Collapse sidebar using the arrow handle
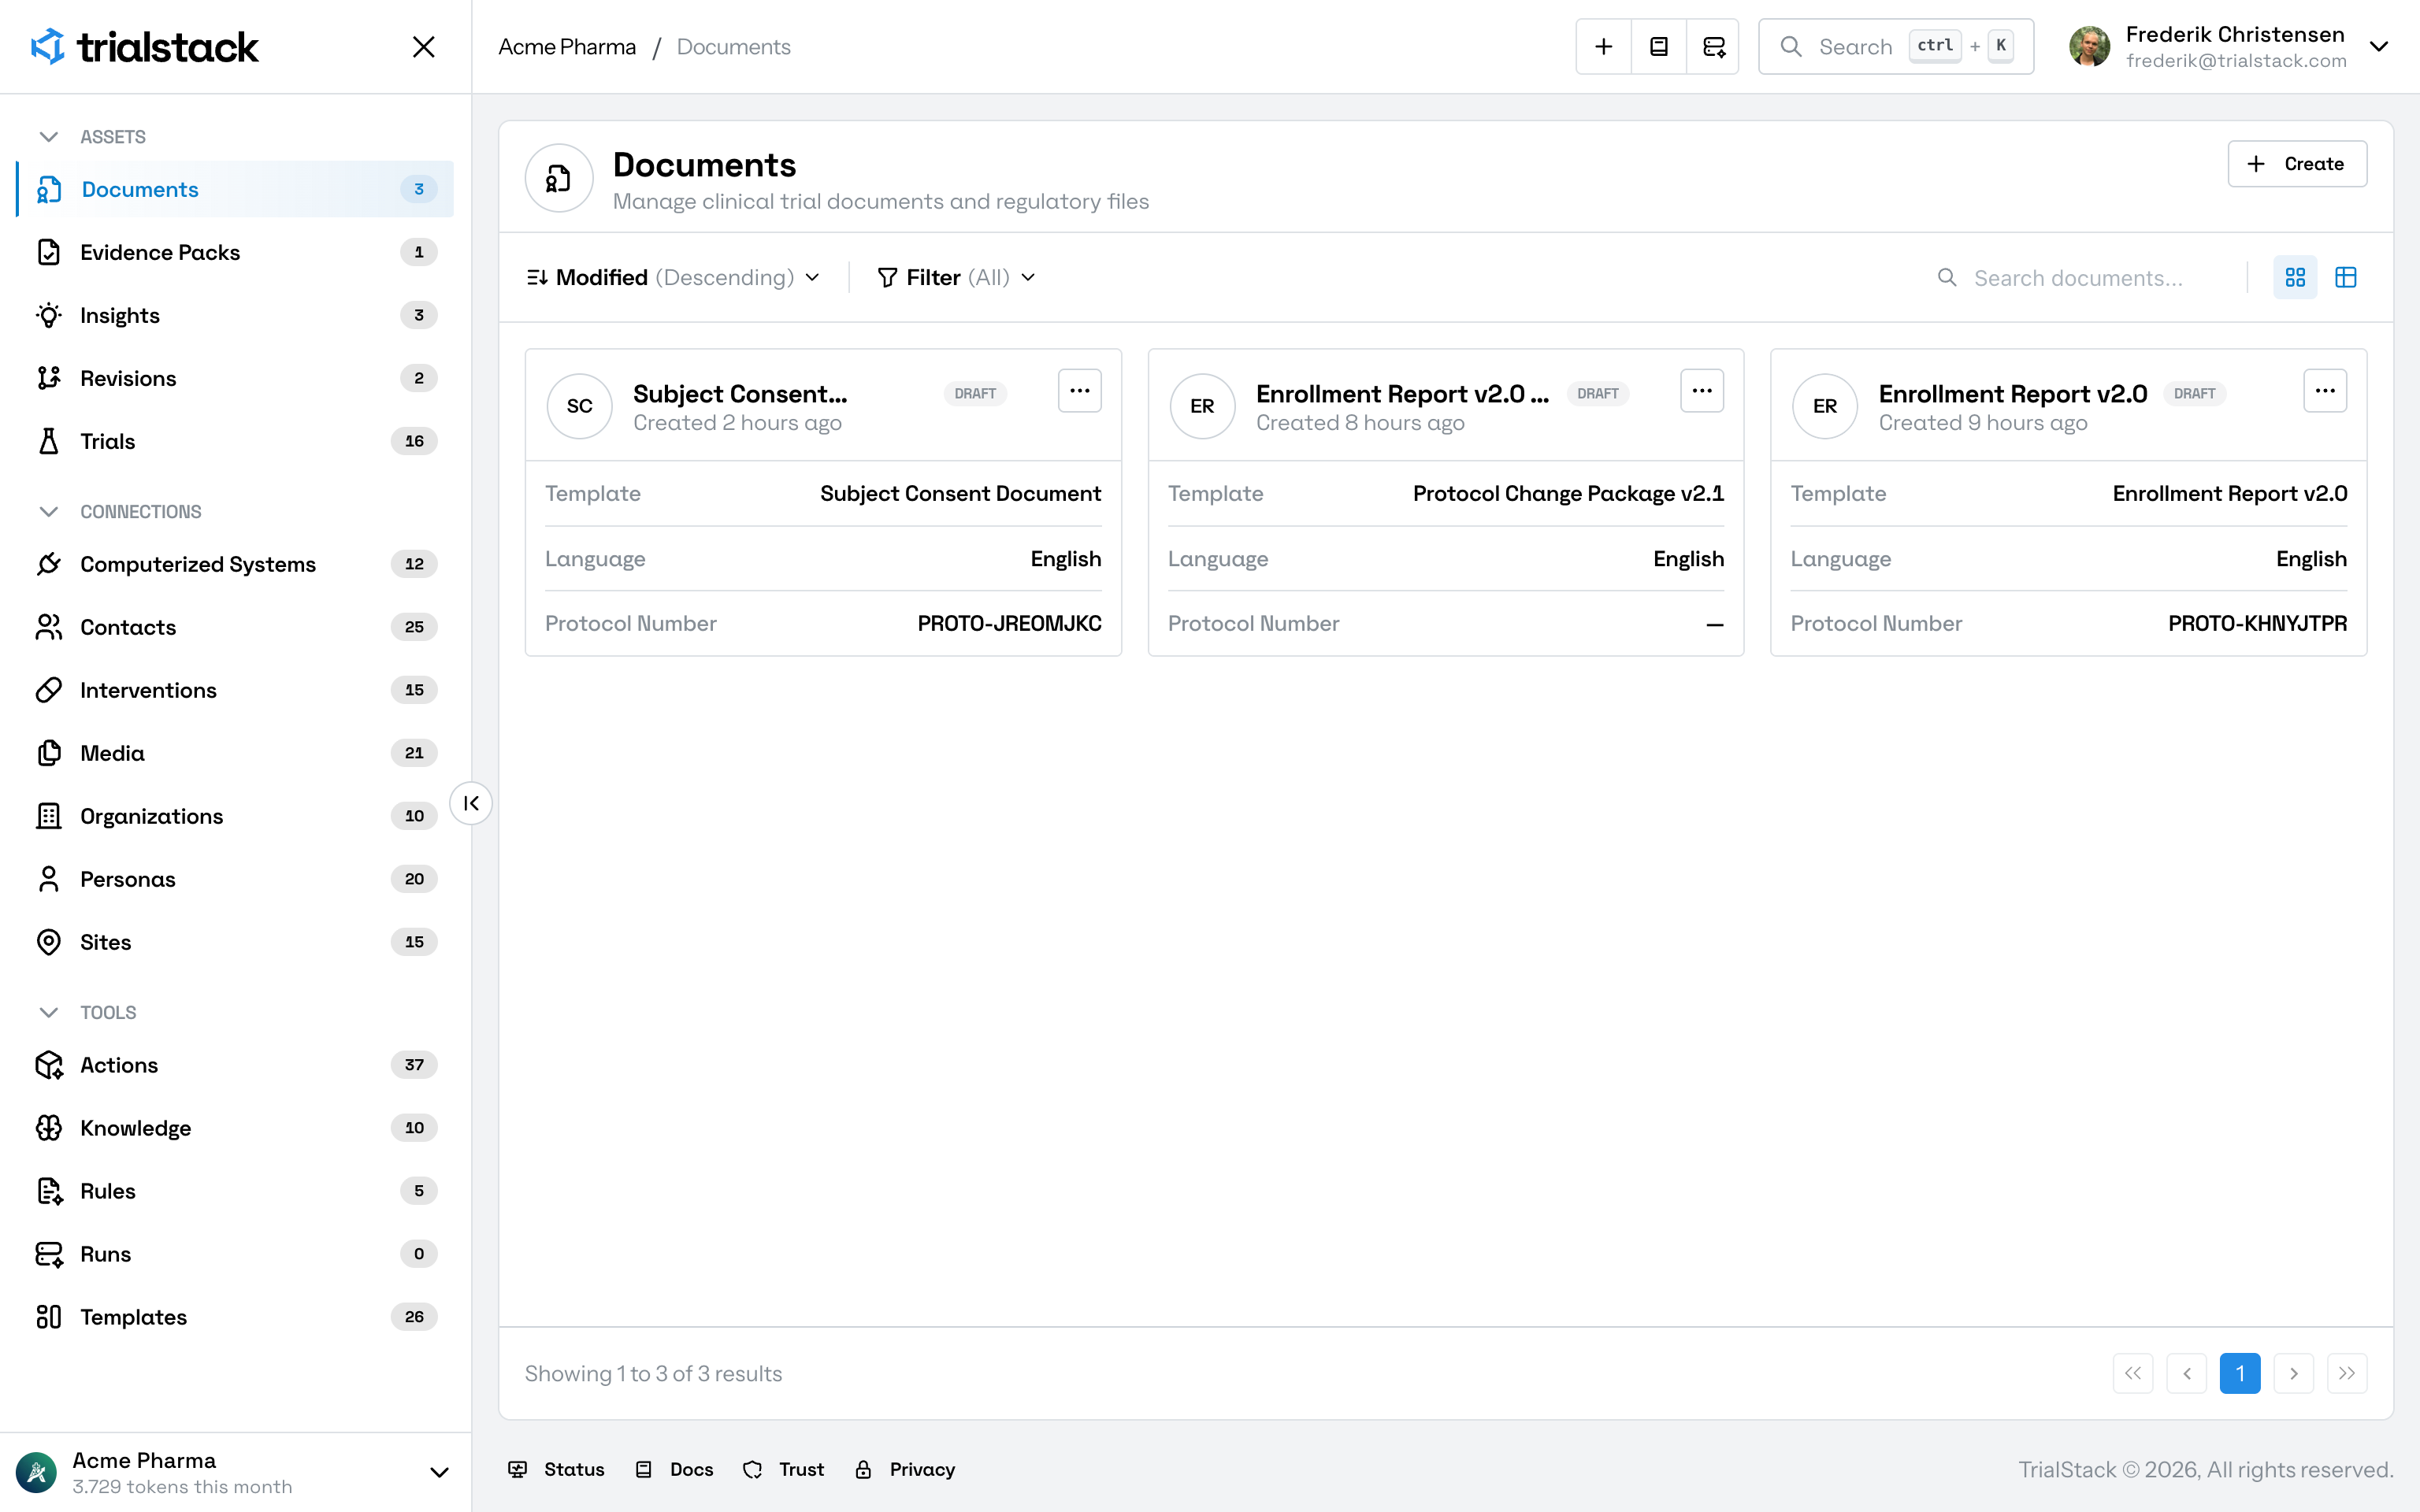The image size is (2420, 1512). click(471, 803)
